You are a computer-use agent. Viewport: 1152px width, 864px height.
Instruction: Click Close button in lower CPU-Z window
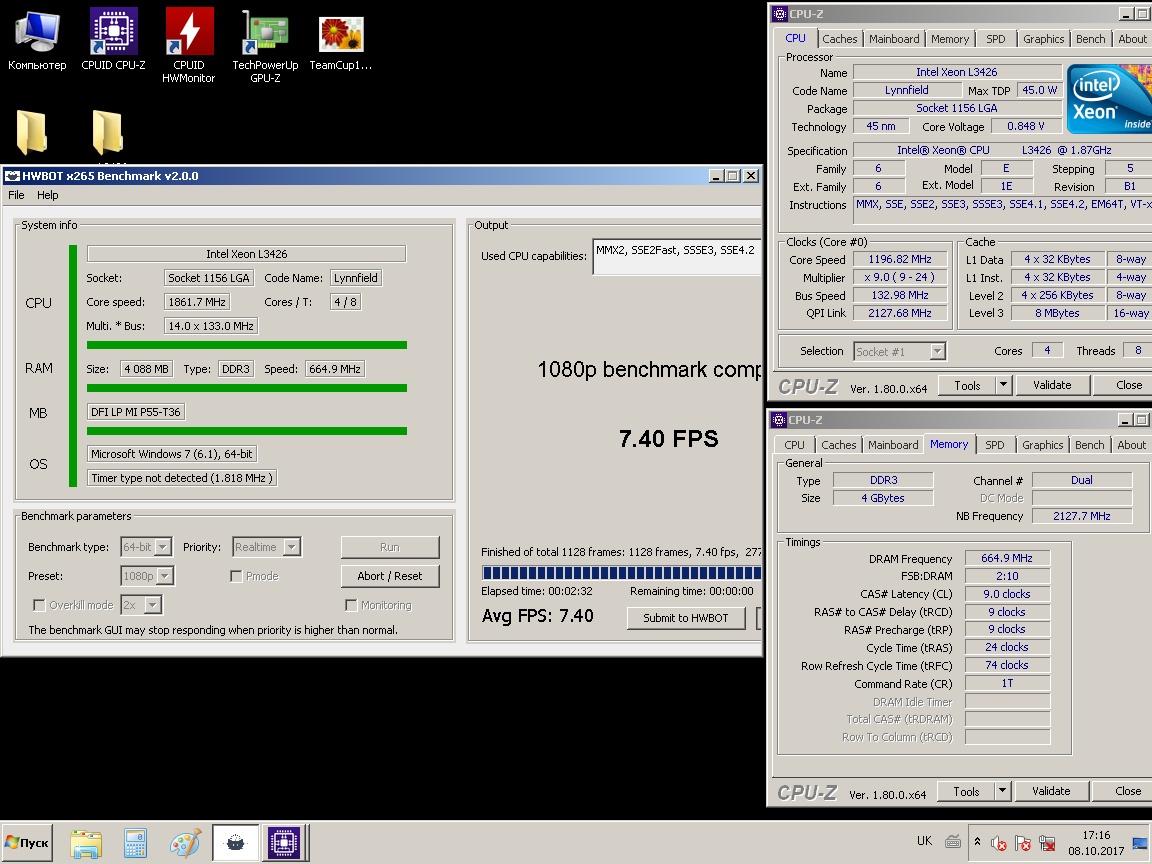pos(1122,791)
